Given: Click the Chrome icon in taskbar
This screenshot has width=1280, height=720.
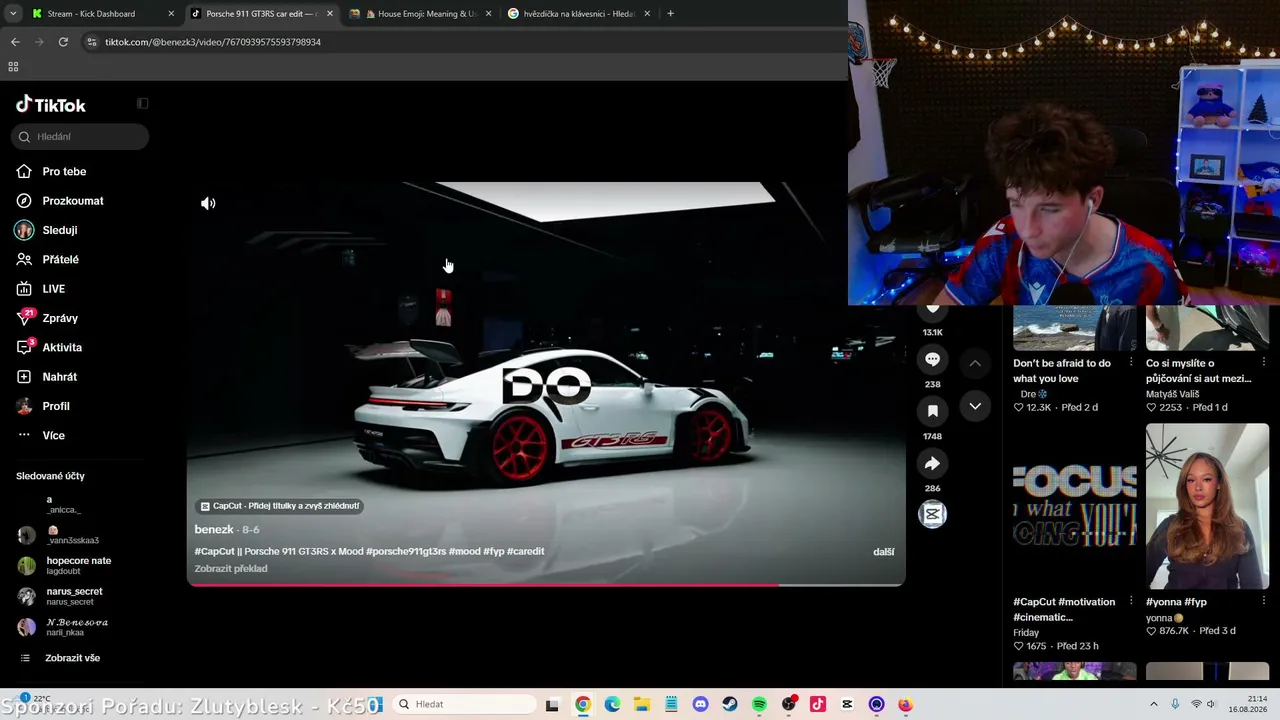Looking at the screenshot, I should [x=583, y=705].
